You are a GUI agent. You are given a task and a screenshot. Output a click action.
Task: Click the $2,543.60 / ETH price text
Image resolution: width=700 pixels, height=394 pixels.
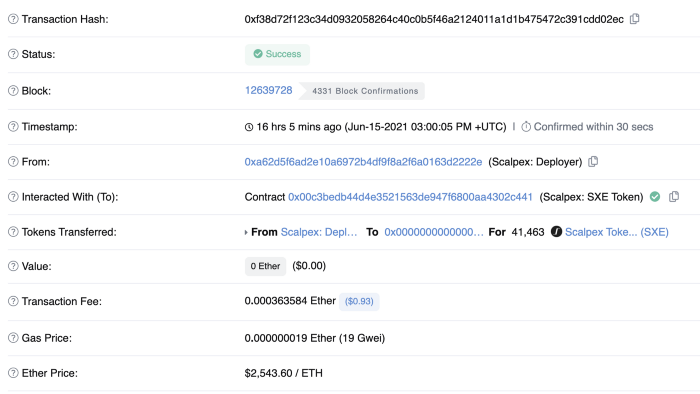(x=283, y=373)
